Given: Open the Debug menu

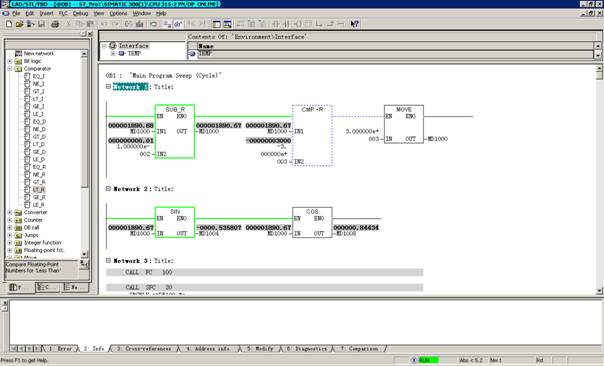Looking at the screenshot, I should [80, 13].
